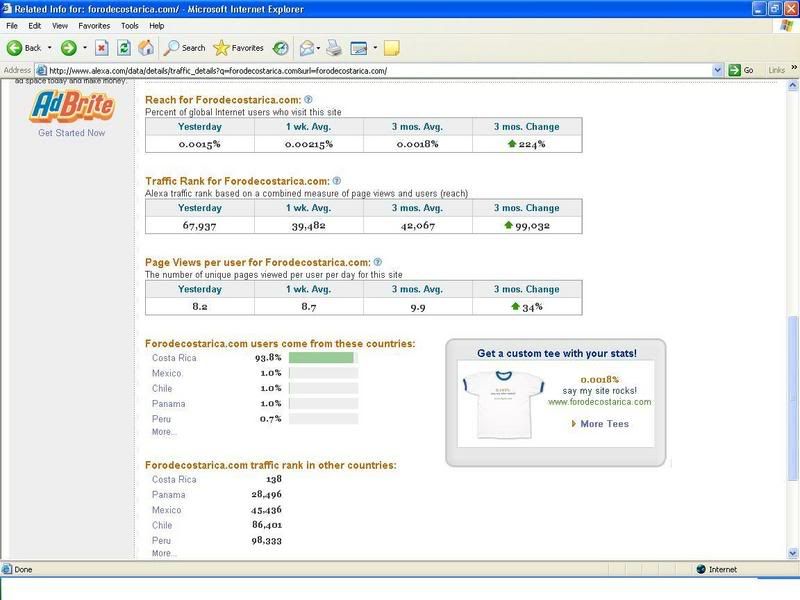The height and width of the screenshot is (600, 800).
Task: Click the Windows flag logo
Action: coord(786,26)
